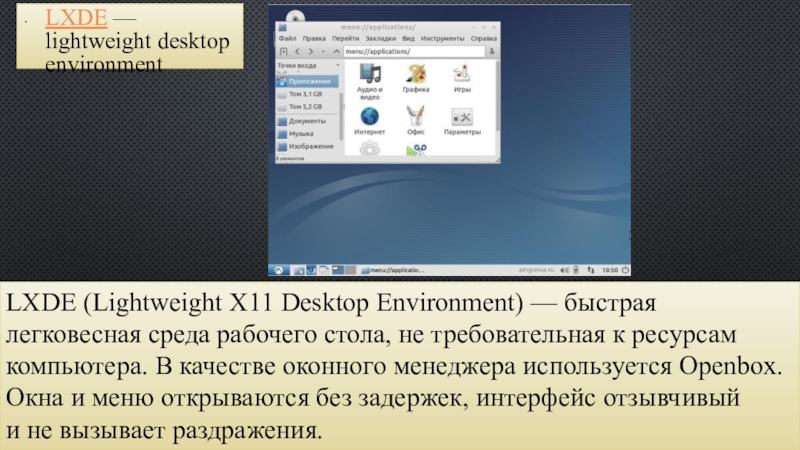Image resolution: width=800 pixels, height=450 pixels.
Task: Click the side pane vertical scrollbar
Action: [x=341, y=116]
